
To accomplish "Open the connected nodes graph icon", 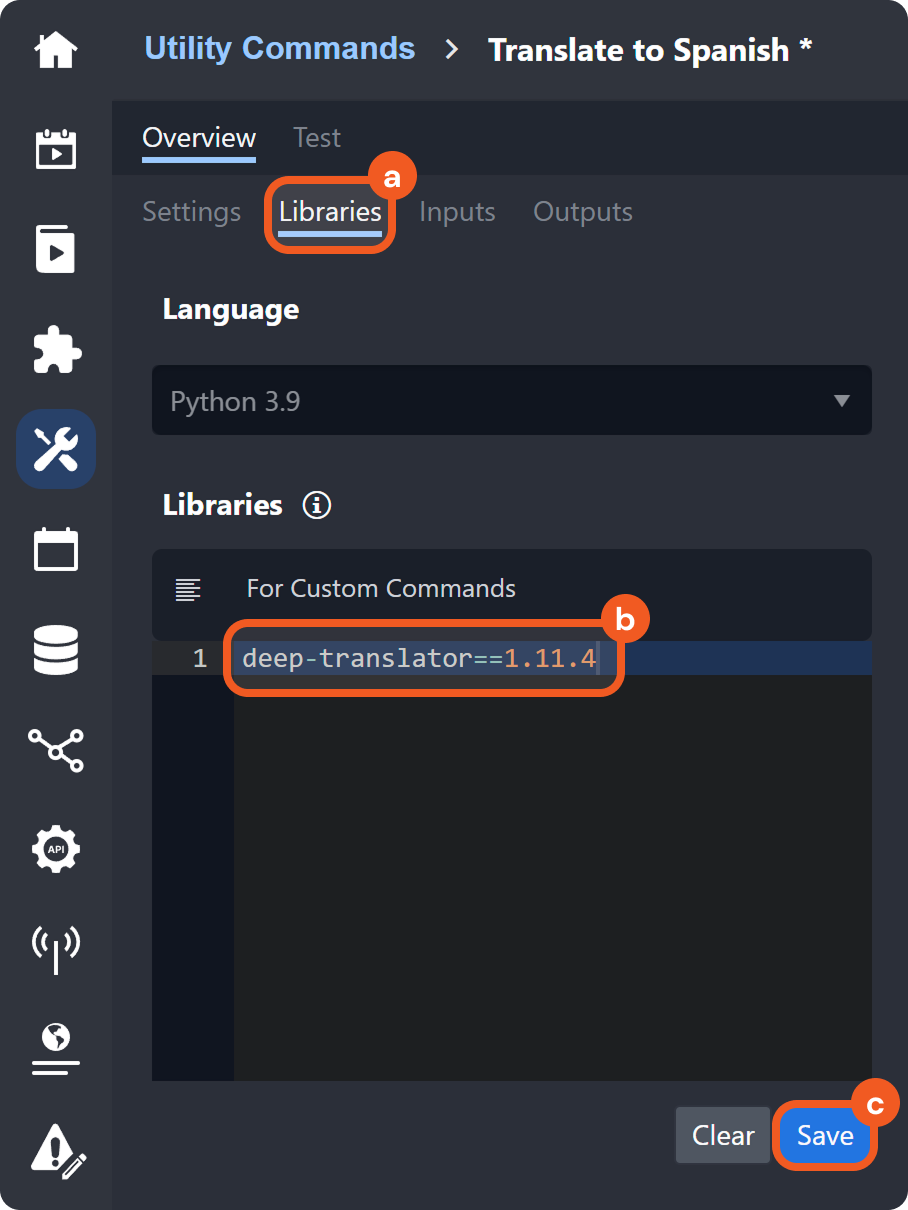I will 56,749.
